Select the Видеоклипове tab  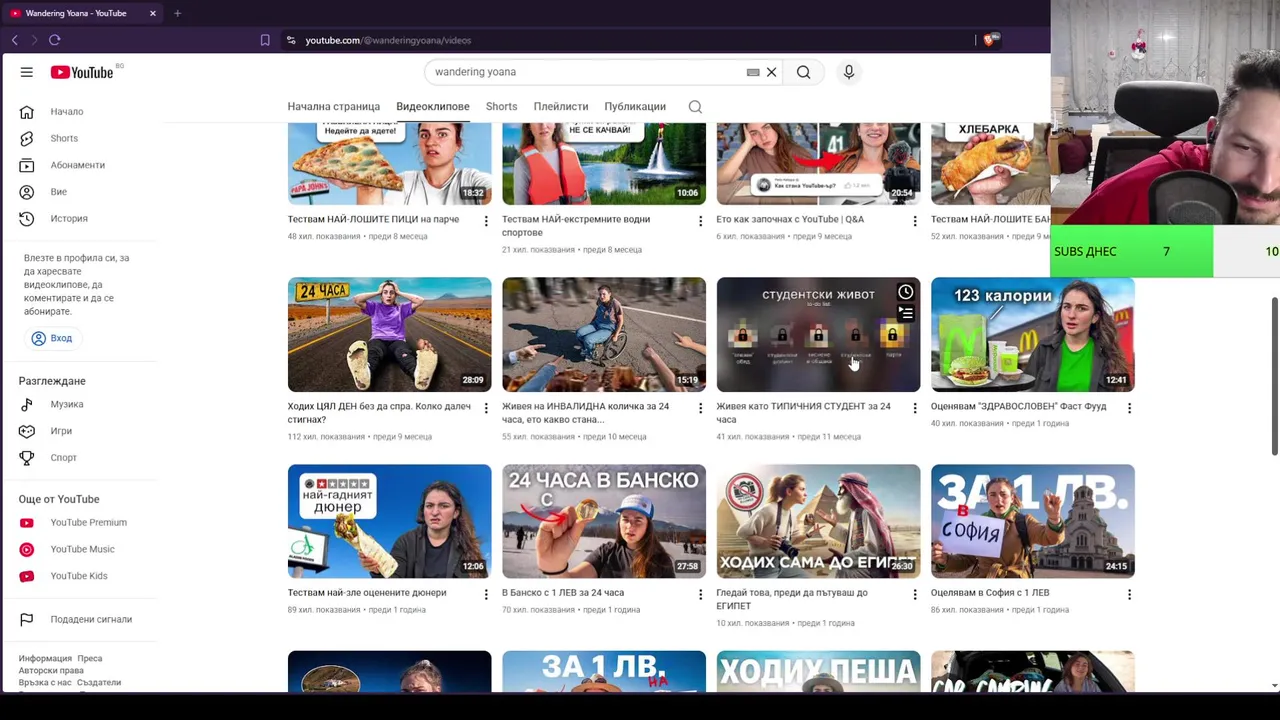pyautogui.click(x=432, y=107)
